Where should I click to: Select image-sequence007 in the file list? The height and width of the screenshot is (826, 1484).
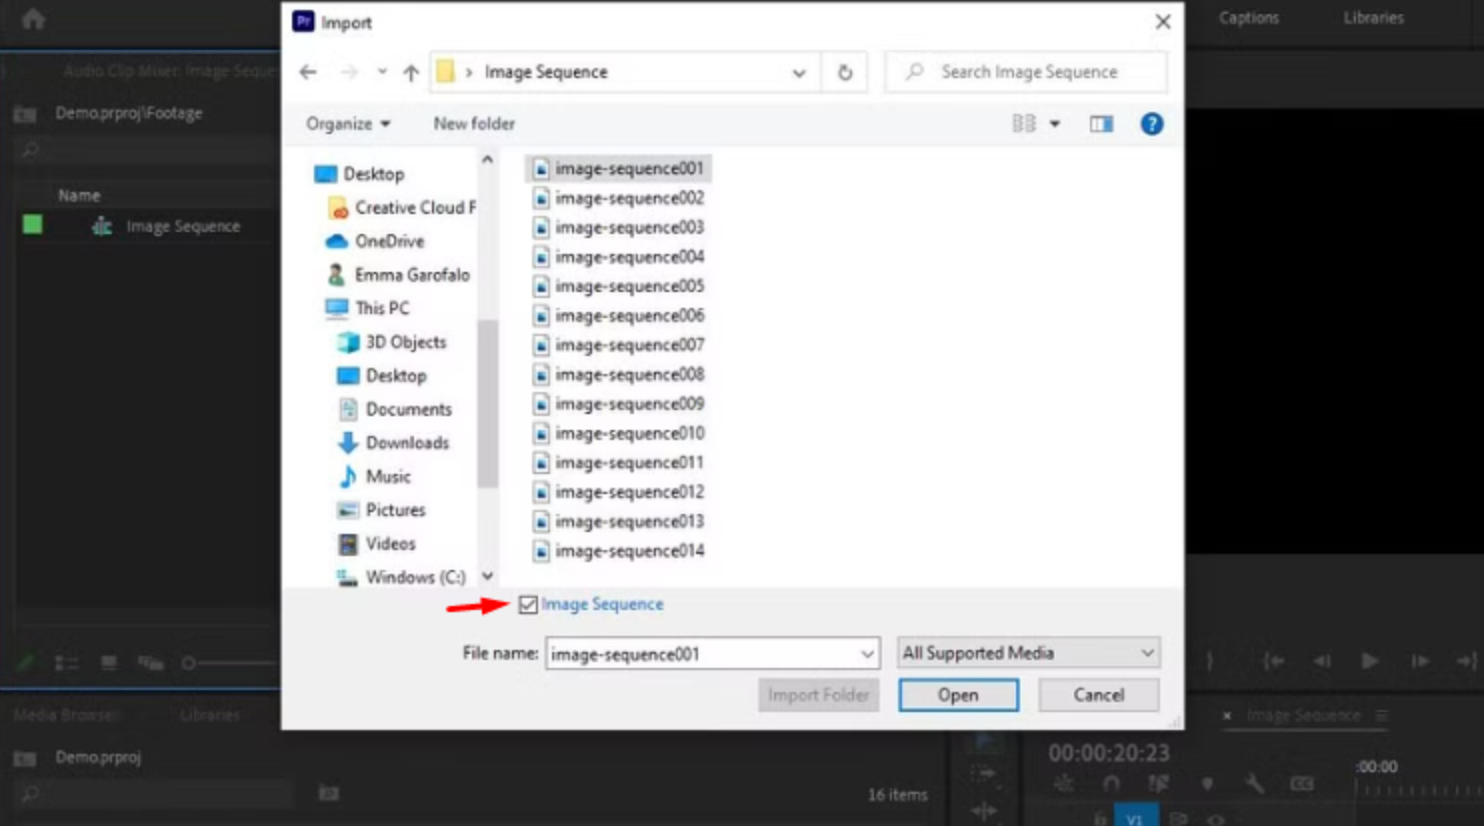(x=628, y=344)
